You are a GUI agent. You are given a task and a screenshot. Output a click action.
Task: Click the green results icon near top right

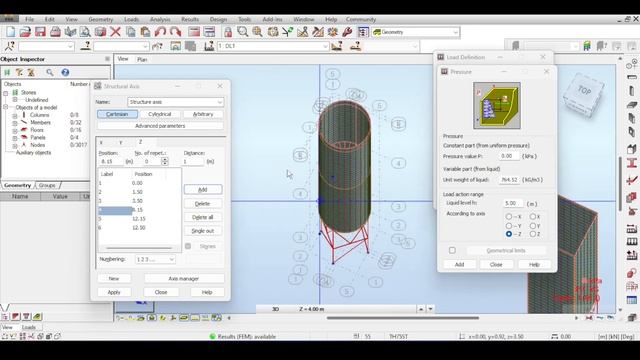click(587, 46)
